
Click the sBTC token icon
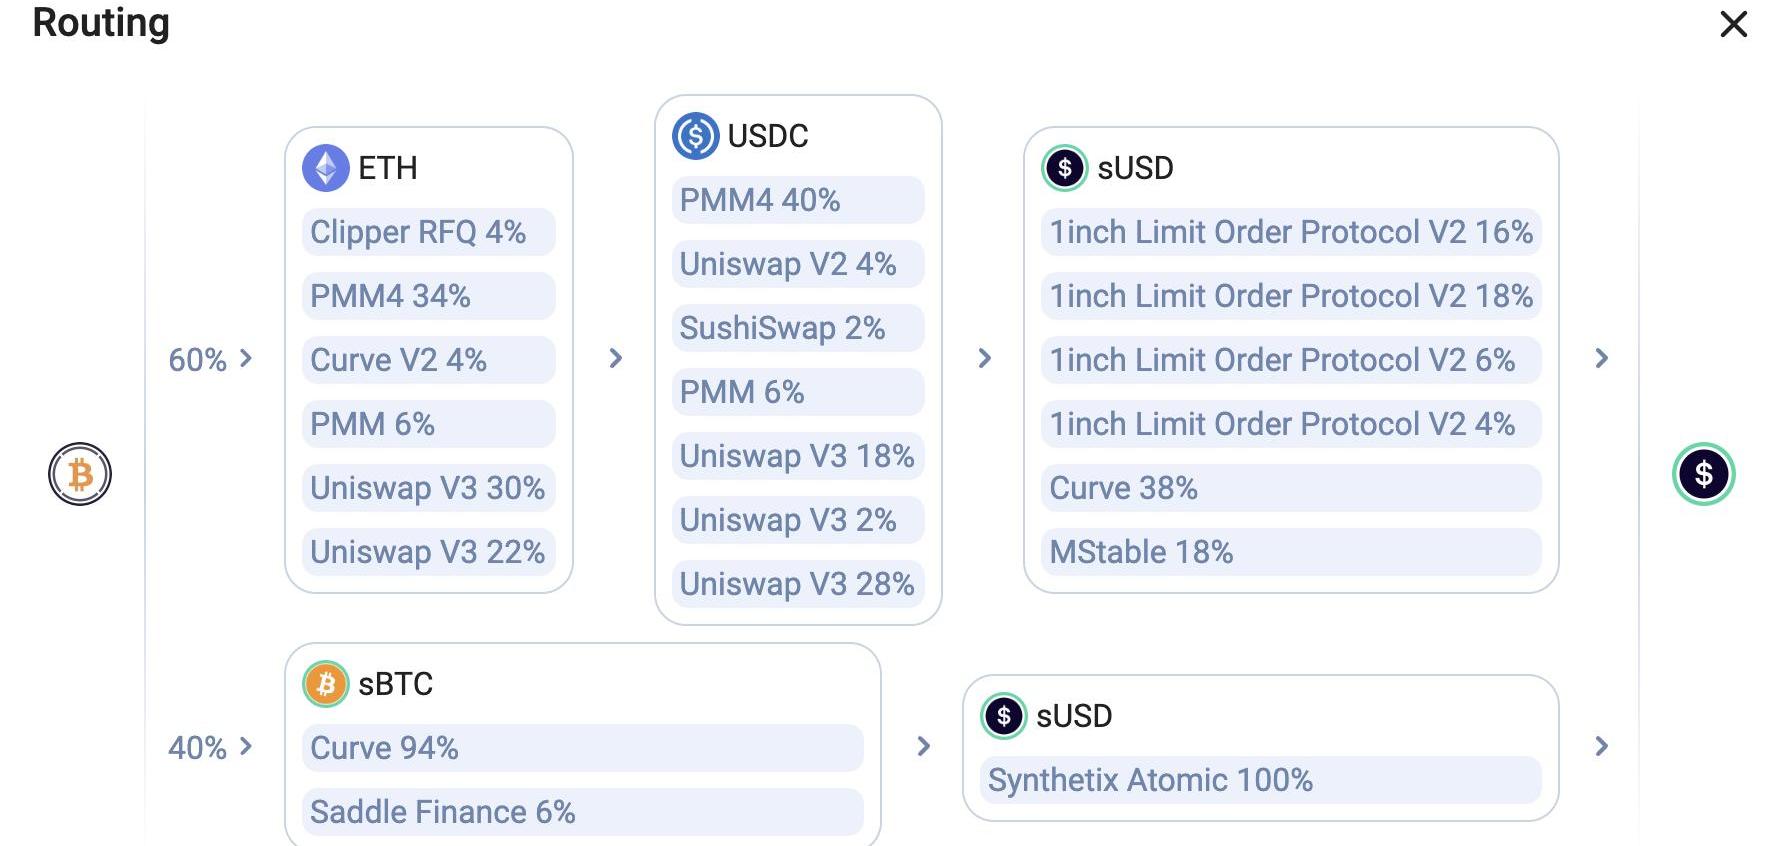pos(326,684)
